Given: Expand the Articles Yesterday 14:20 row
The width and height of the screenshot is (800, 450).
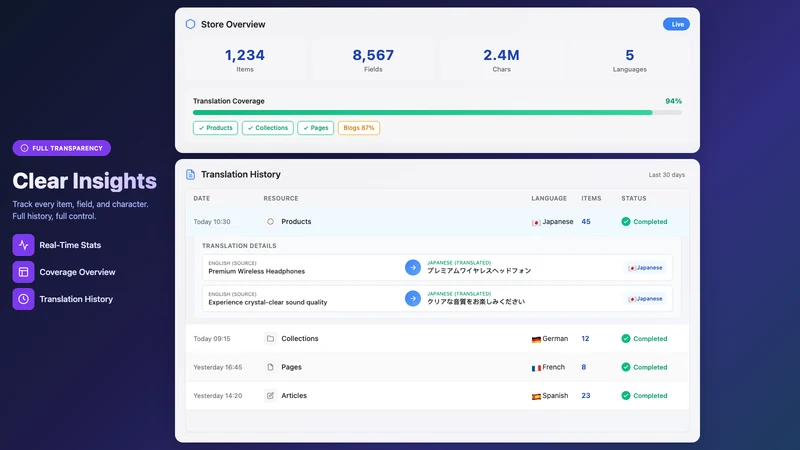Looking at the screenshot, I should 437,395.
